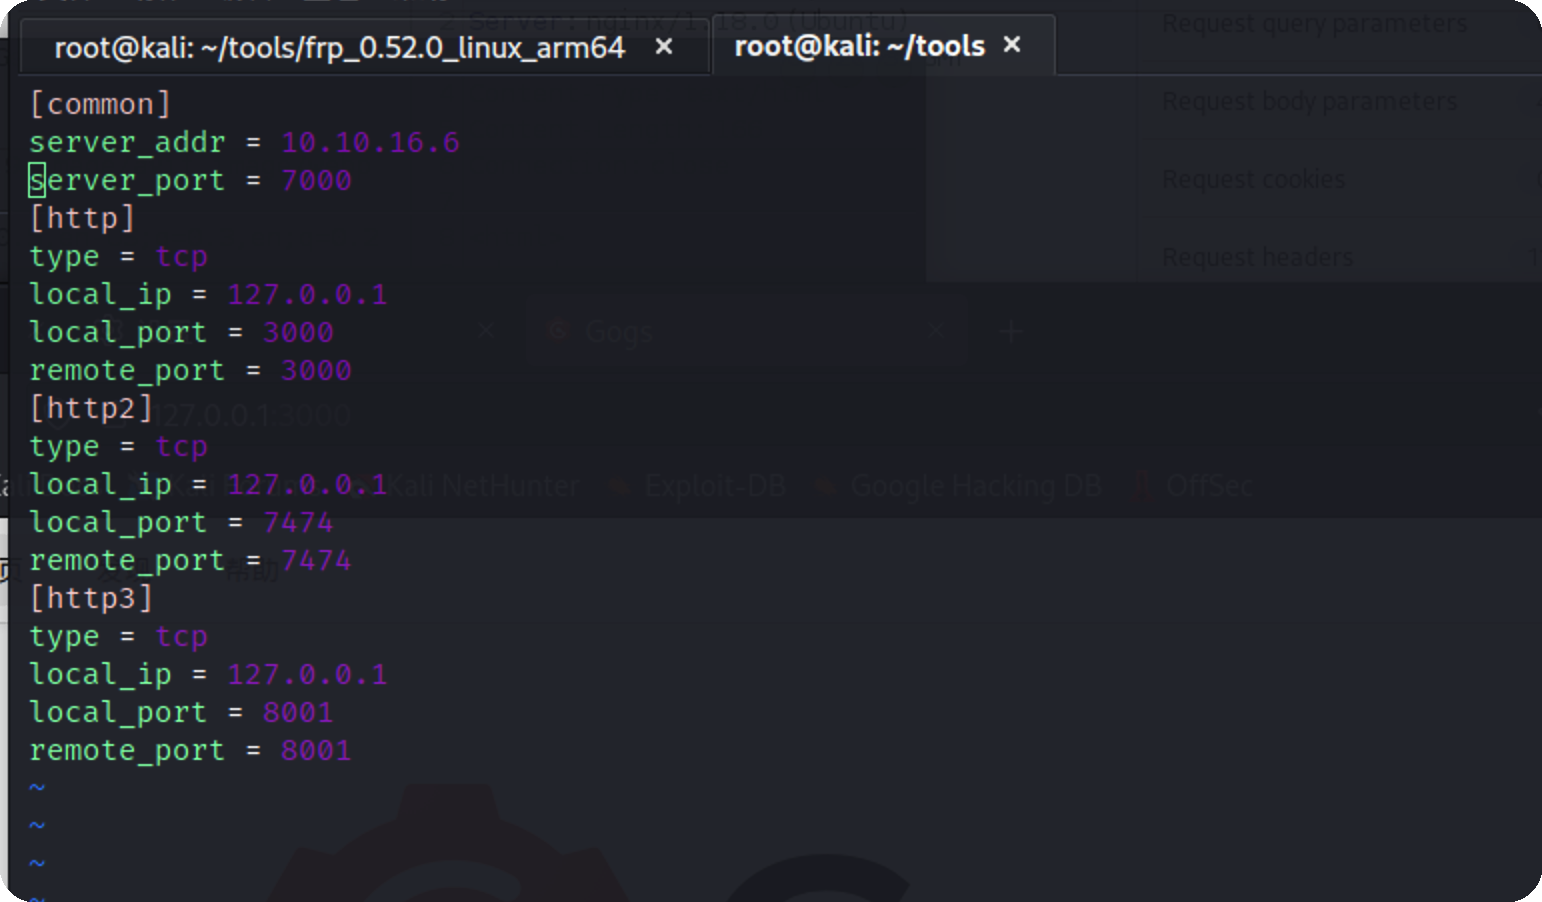
Task: Open new tab with plus button in browser
Action: (x=1011, y=332)
